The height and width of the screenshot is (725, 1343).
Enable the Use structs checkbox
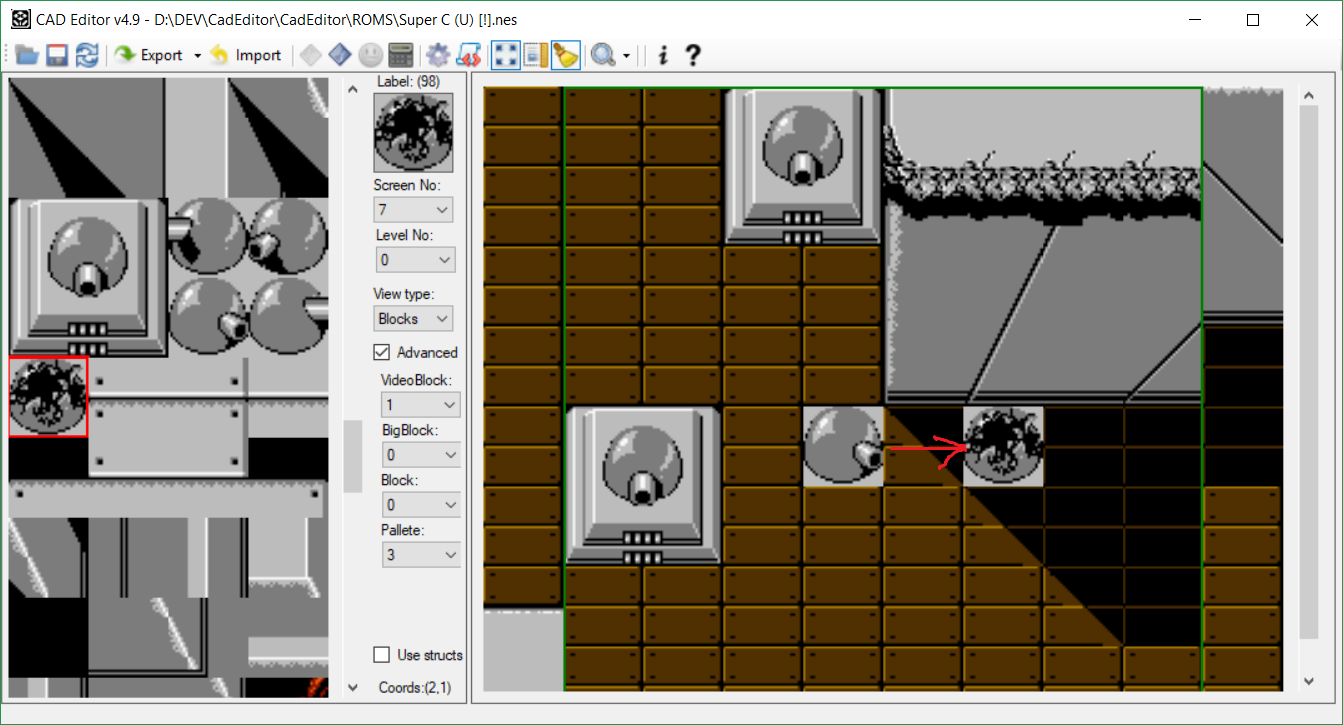pyautogui.click(x=381, y=655)
